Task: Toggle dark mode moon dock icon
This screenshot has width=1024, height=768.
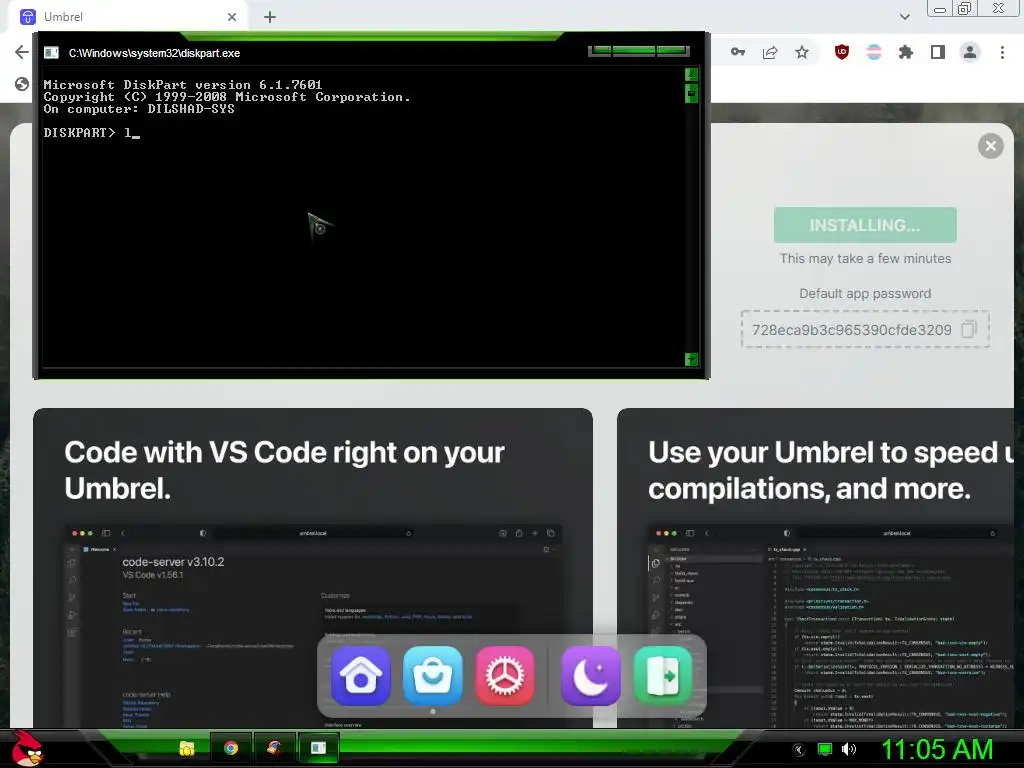Action: [591, 676]
